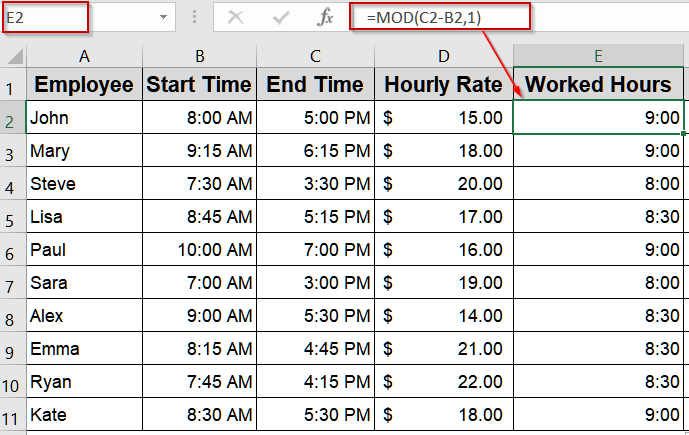Select column B header
Screen dimensions: 689x435
point(199,56)
